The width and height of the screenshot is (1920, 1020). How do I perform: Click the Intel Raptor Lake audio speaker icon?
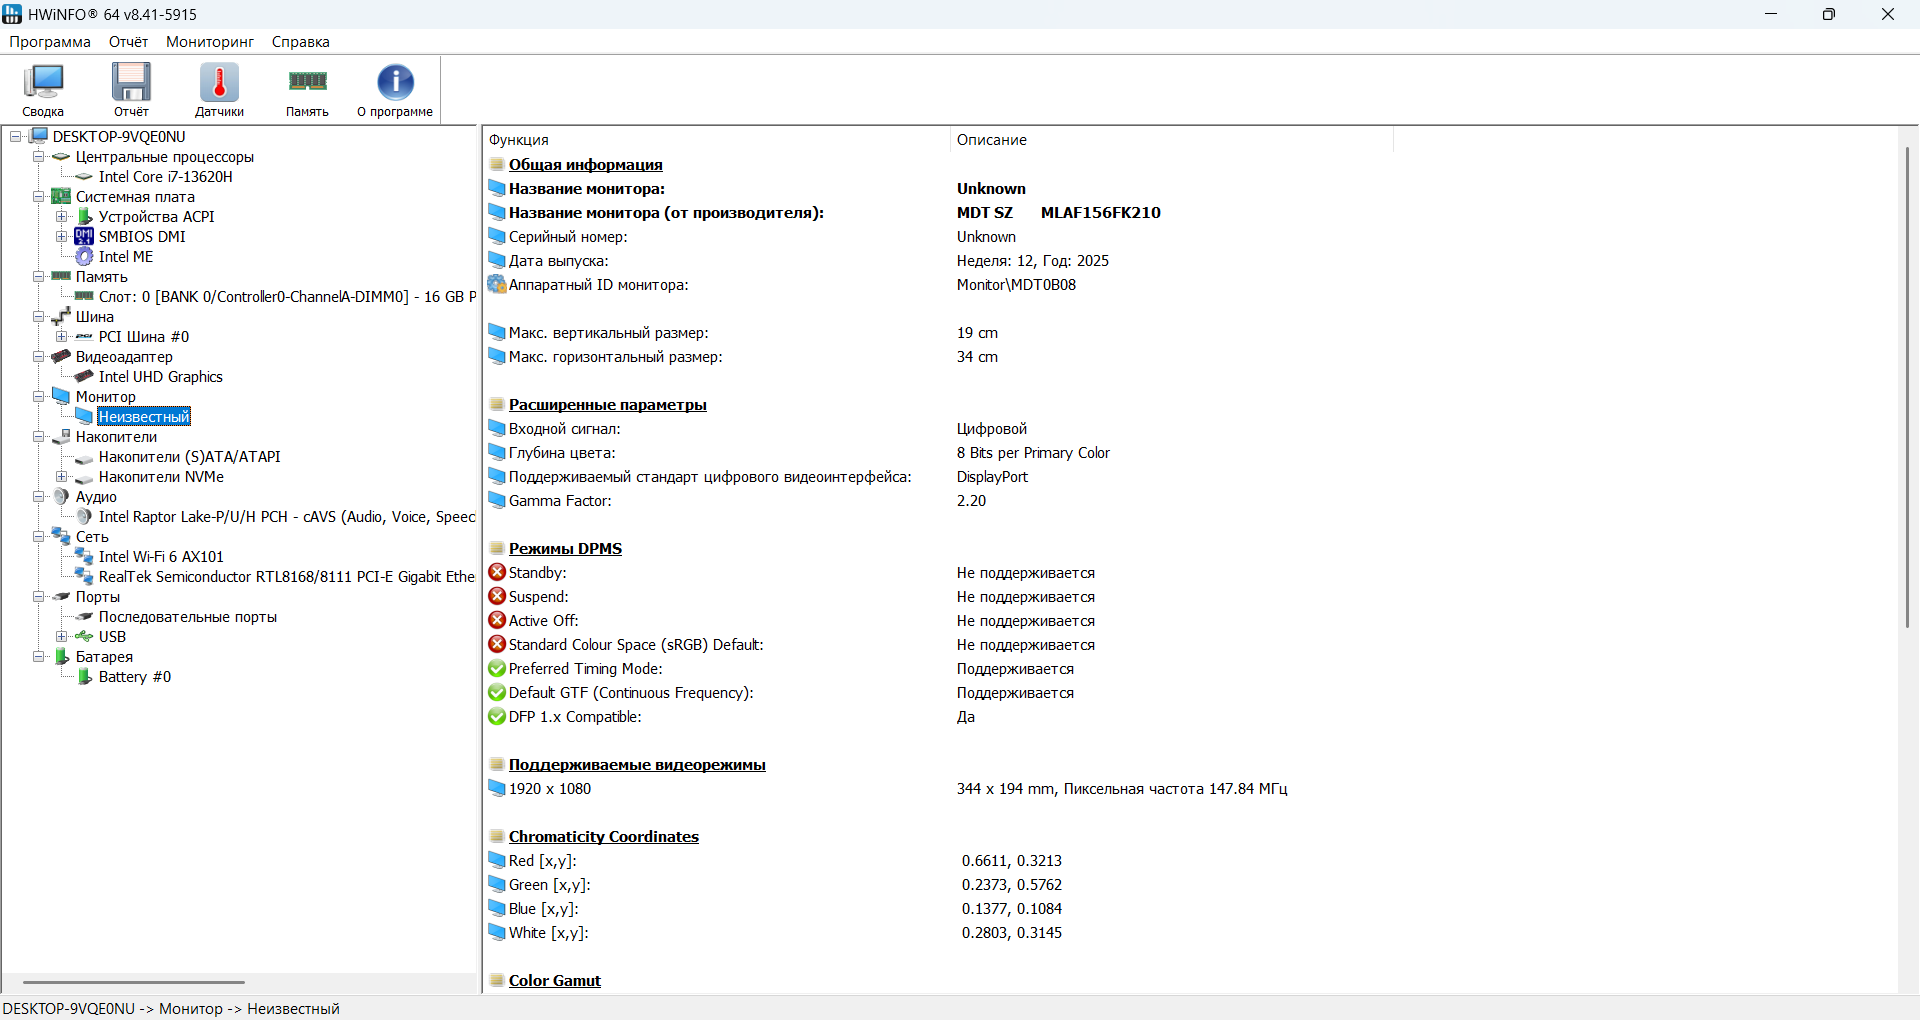point(84,517)
